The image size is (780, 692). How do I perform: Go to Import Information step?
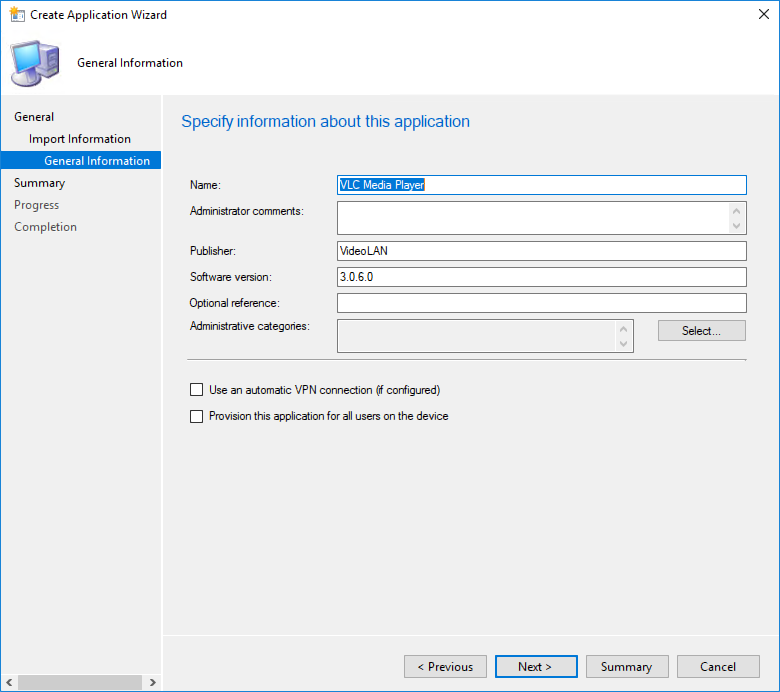click(80, 139)
